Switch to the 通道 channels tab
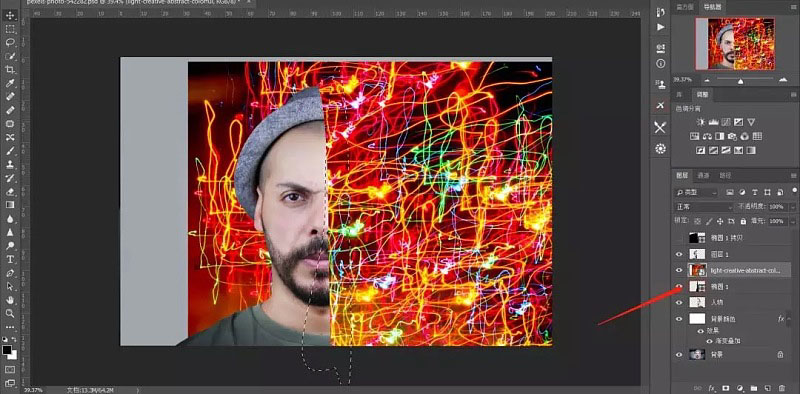Viewport: 800px width, 394px height. click(x=703, y=176)
